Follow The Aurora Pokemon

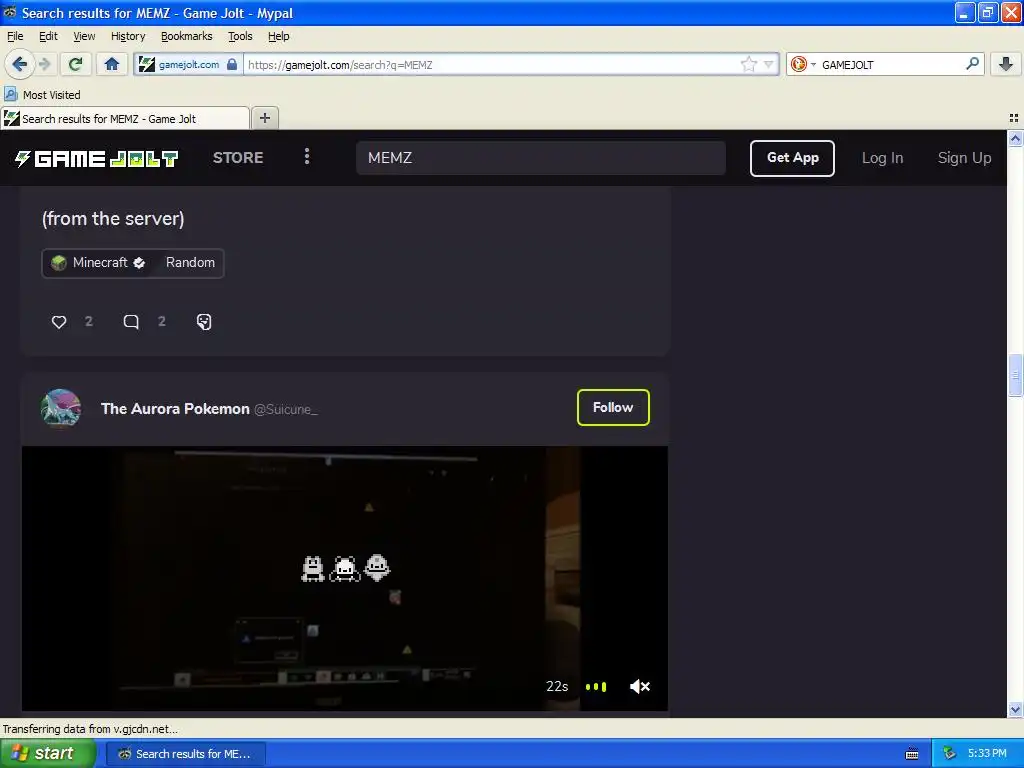pyautogui.click(x=613, y=408)
